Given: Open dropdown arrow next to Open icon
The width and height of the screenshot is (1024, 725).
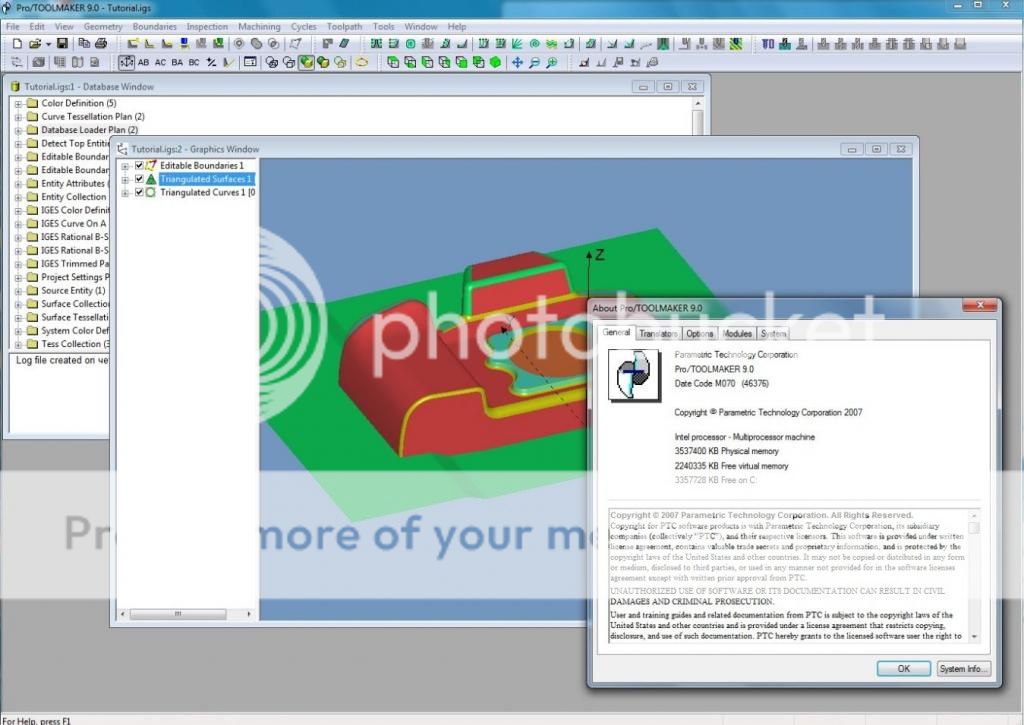Looking at the screenshot, I should (x=47, y=44).
